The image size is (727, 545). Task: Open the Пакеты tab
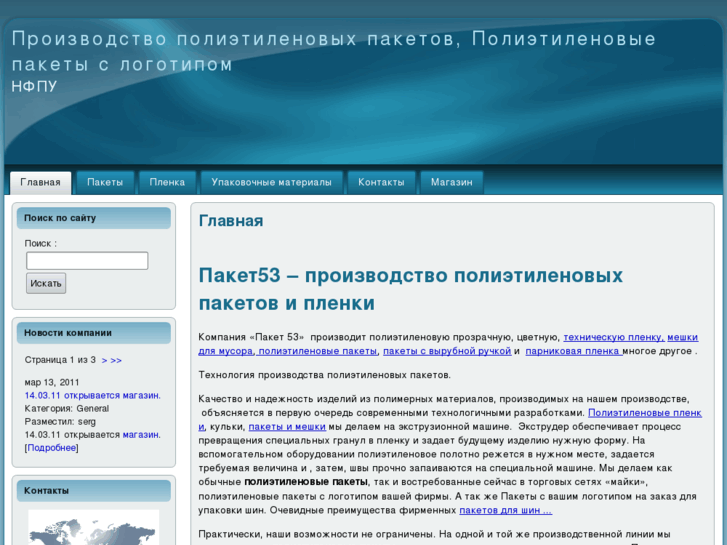105,182
